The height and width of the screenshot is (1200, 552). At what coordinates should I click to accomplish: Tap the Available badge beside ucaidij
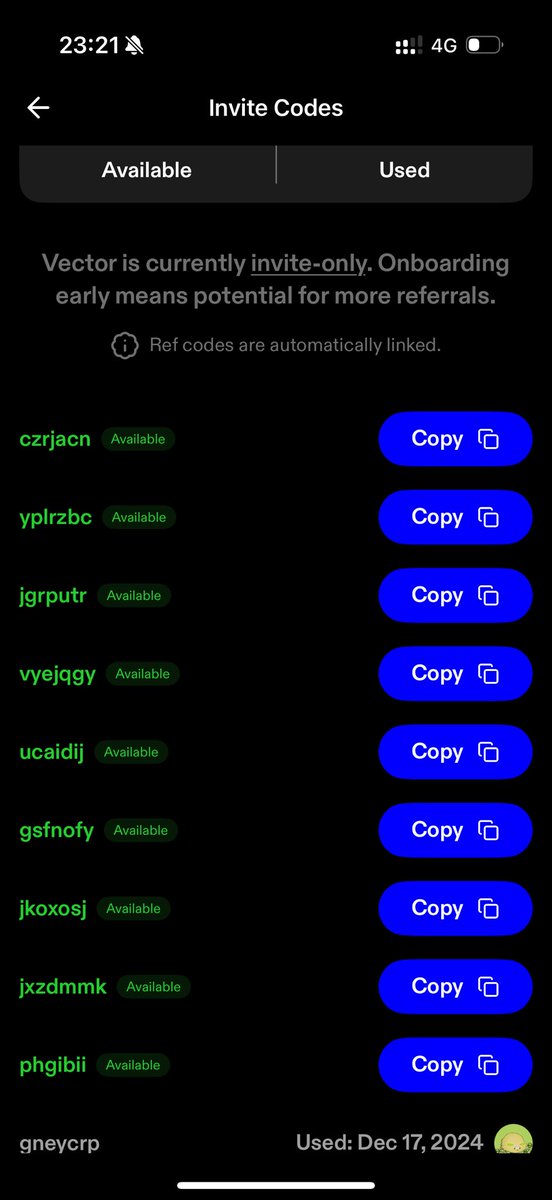[x=131, y=752]
